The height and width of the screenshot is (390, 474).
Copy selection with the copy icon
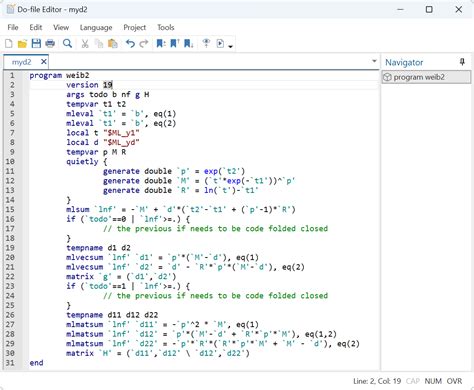99,43
